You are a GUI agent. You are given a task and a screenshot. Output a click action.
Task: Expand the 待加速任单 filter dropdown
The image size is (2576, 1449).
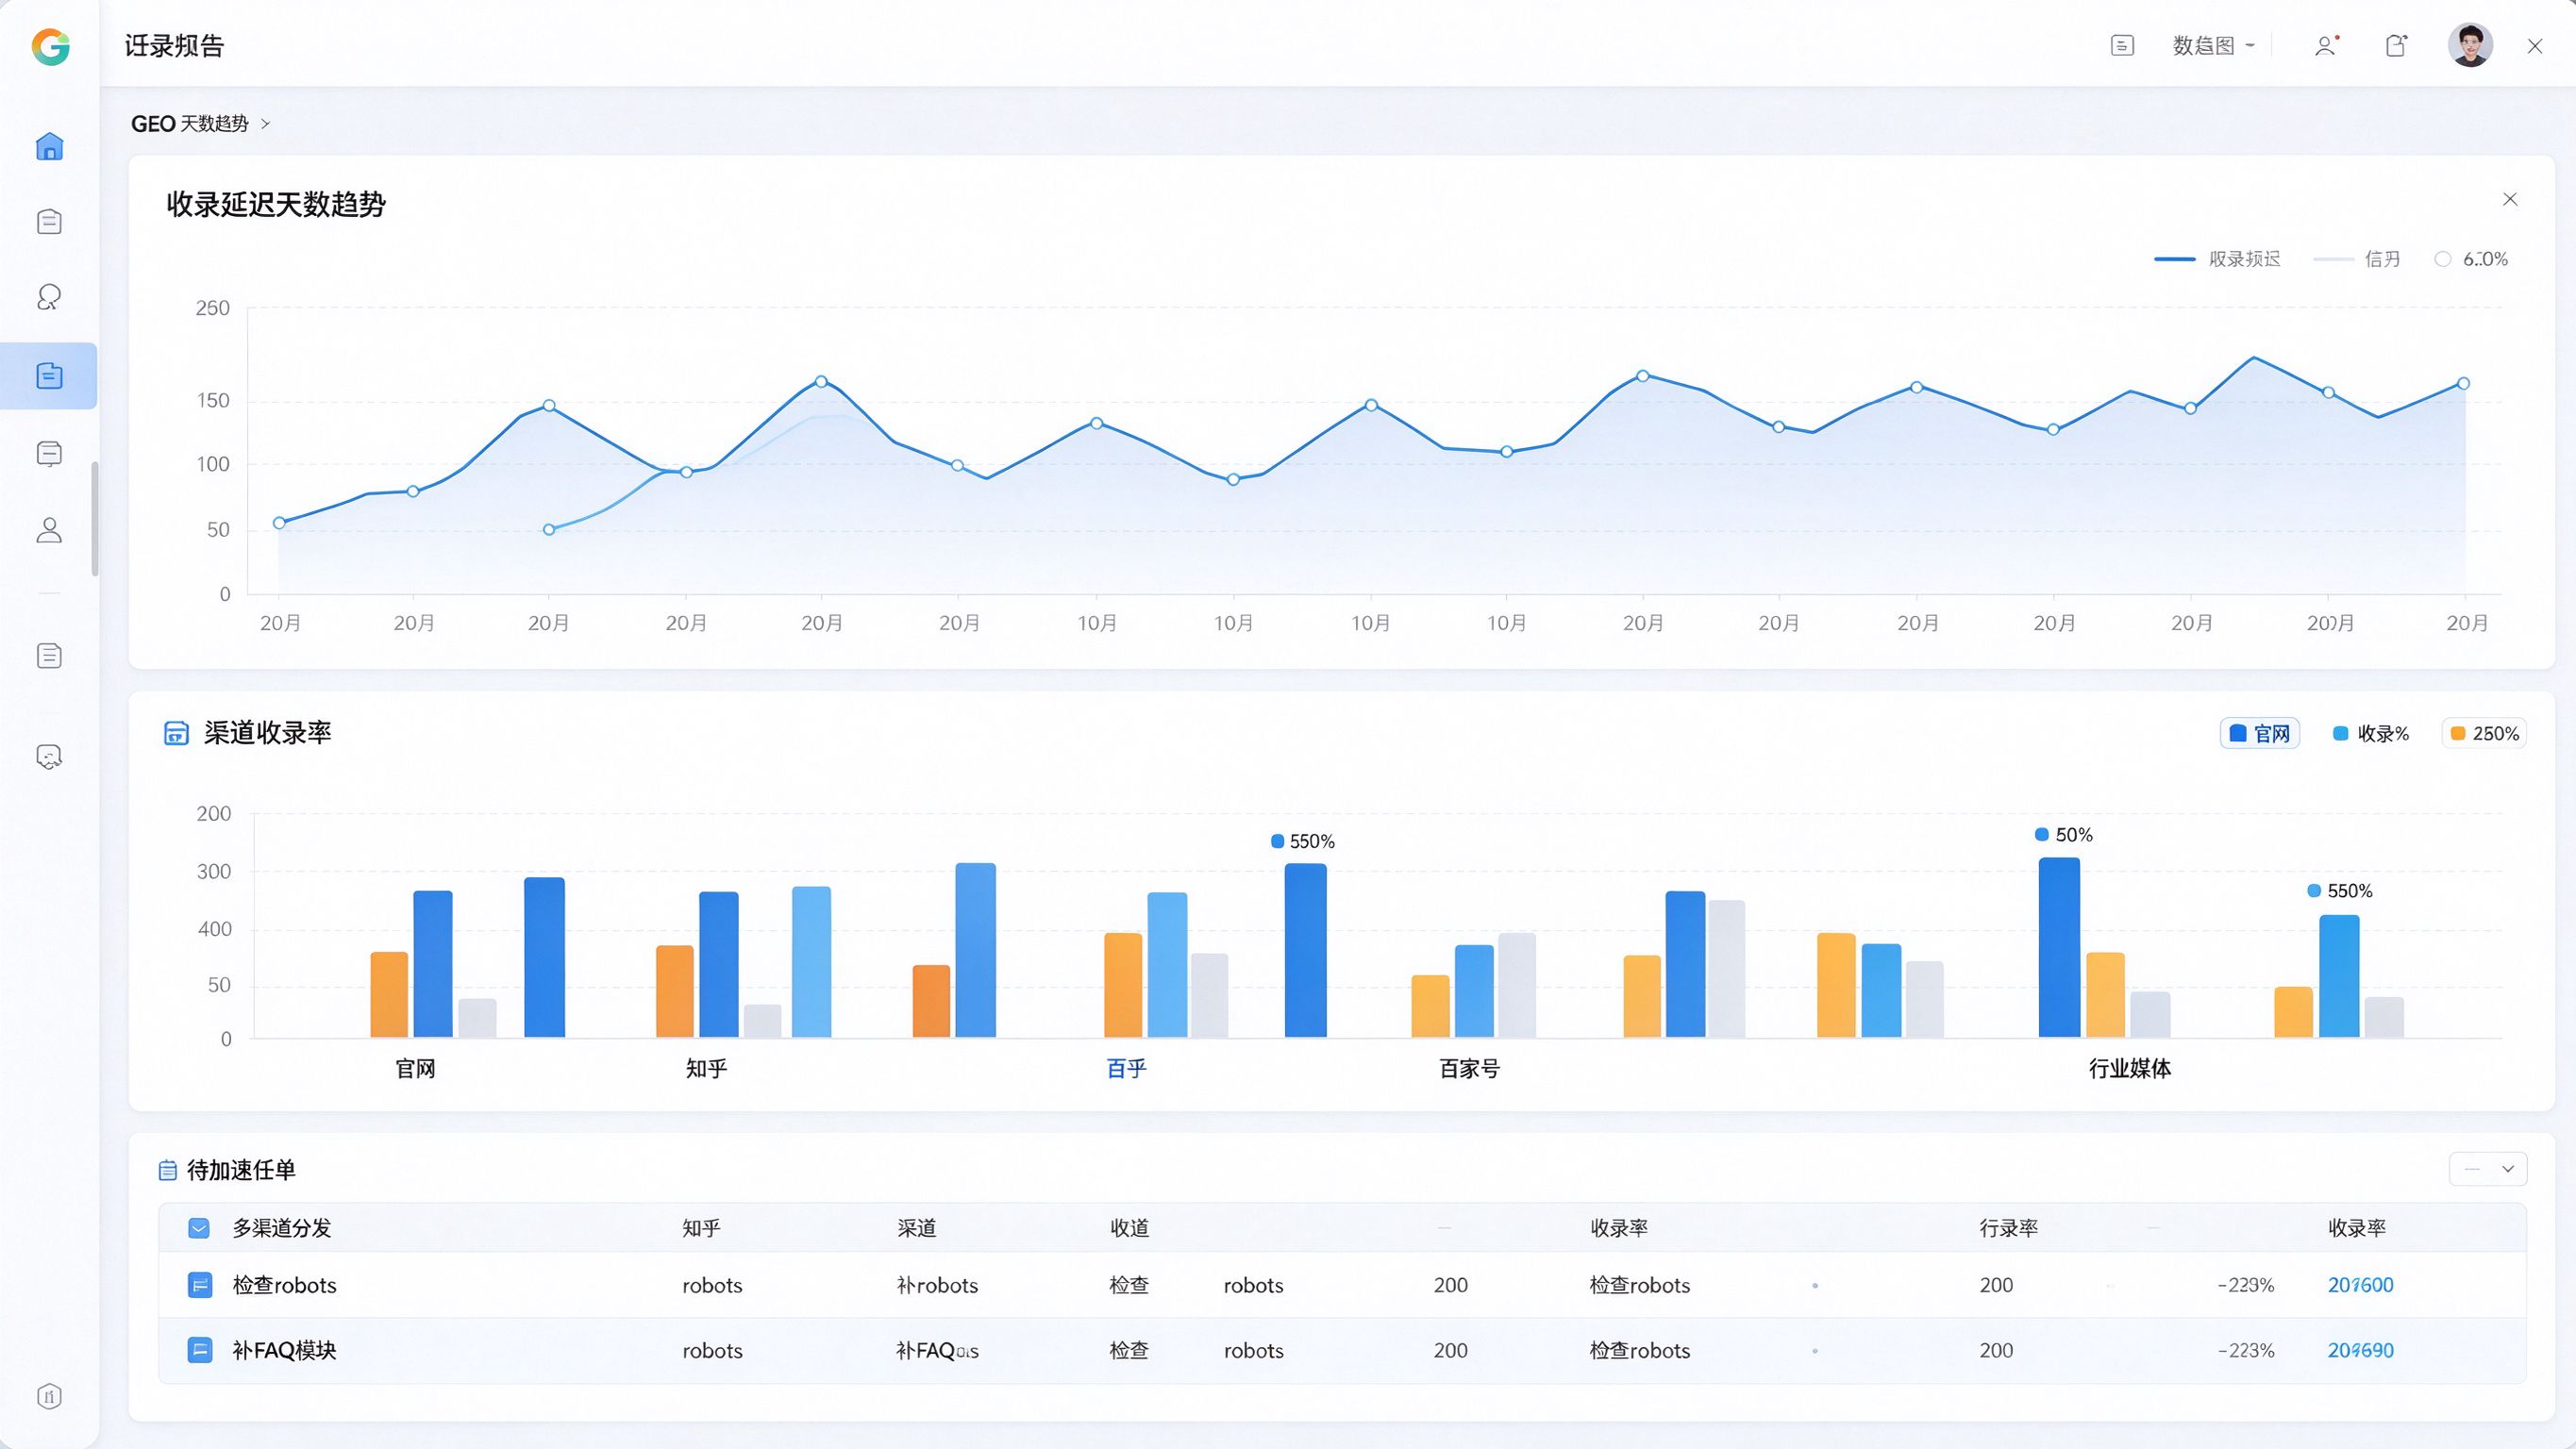2488,1169
